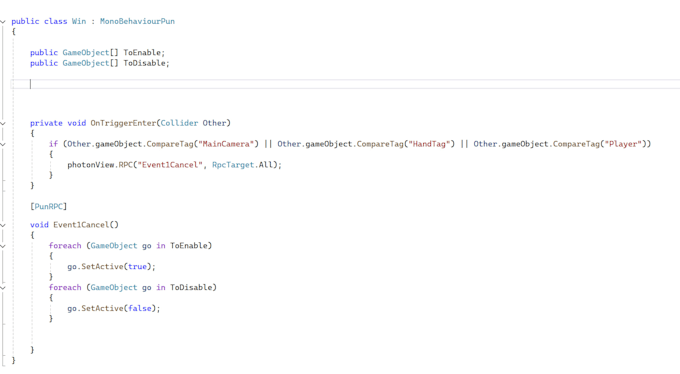This screenshot has width=680, height=374.
Task: Click the RPC method call
Action: click(x=126, y=164)
